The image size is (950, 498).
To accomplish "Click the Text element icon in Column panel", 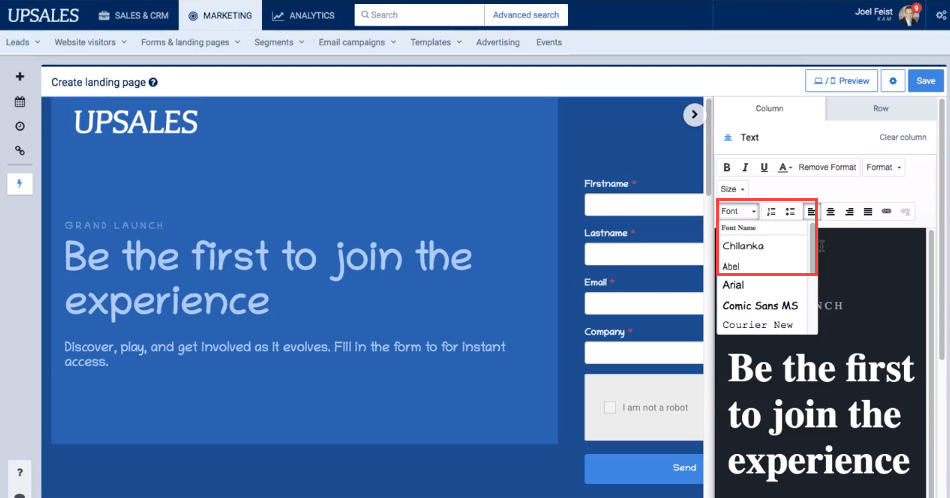I will pyautogui.click(x=728, y=138).
